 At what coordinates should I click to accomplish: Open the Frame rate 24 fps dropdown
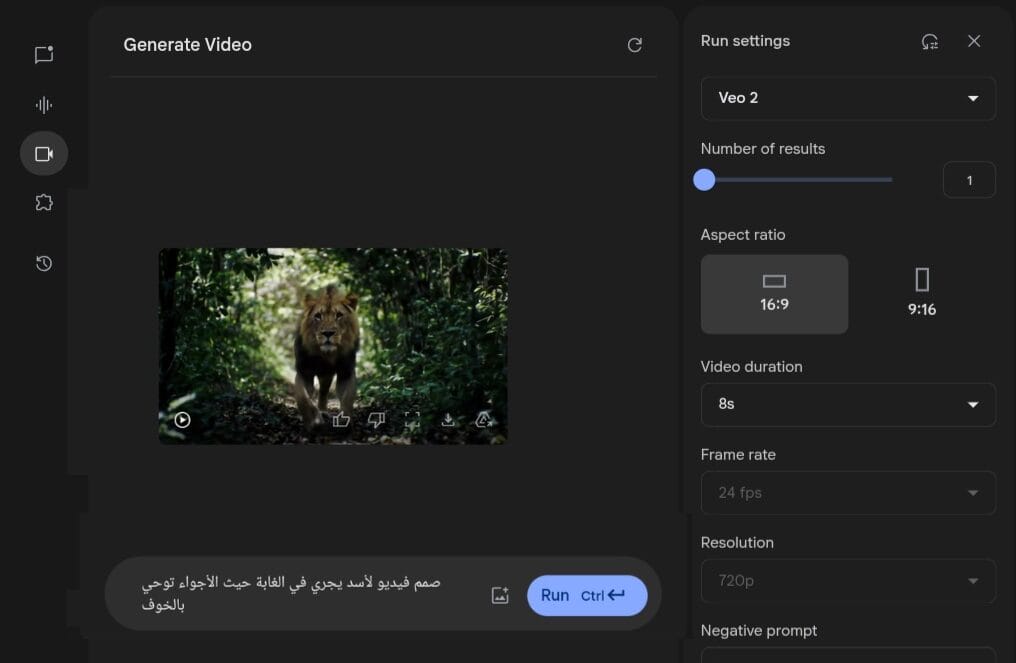(x=847, y=492)
